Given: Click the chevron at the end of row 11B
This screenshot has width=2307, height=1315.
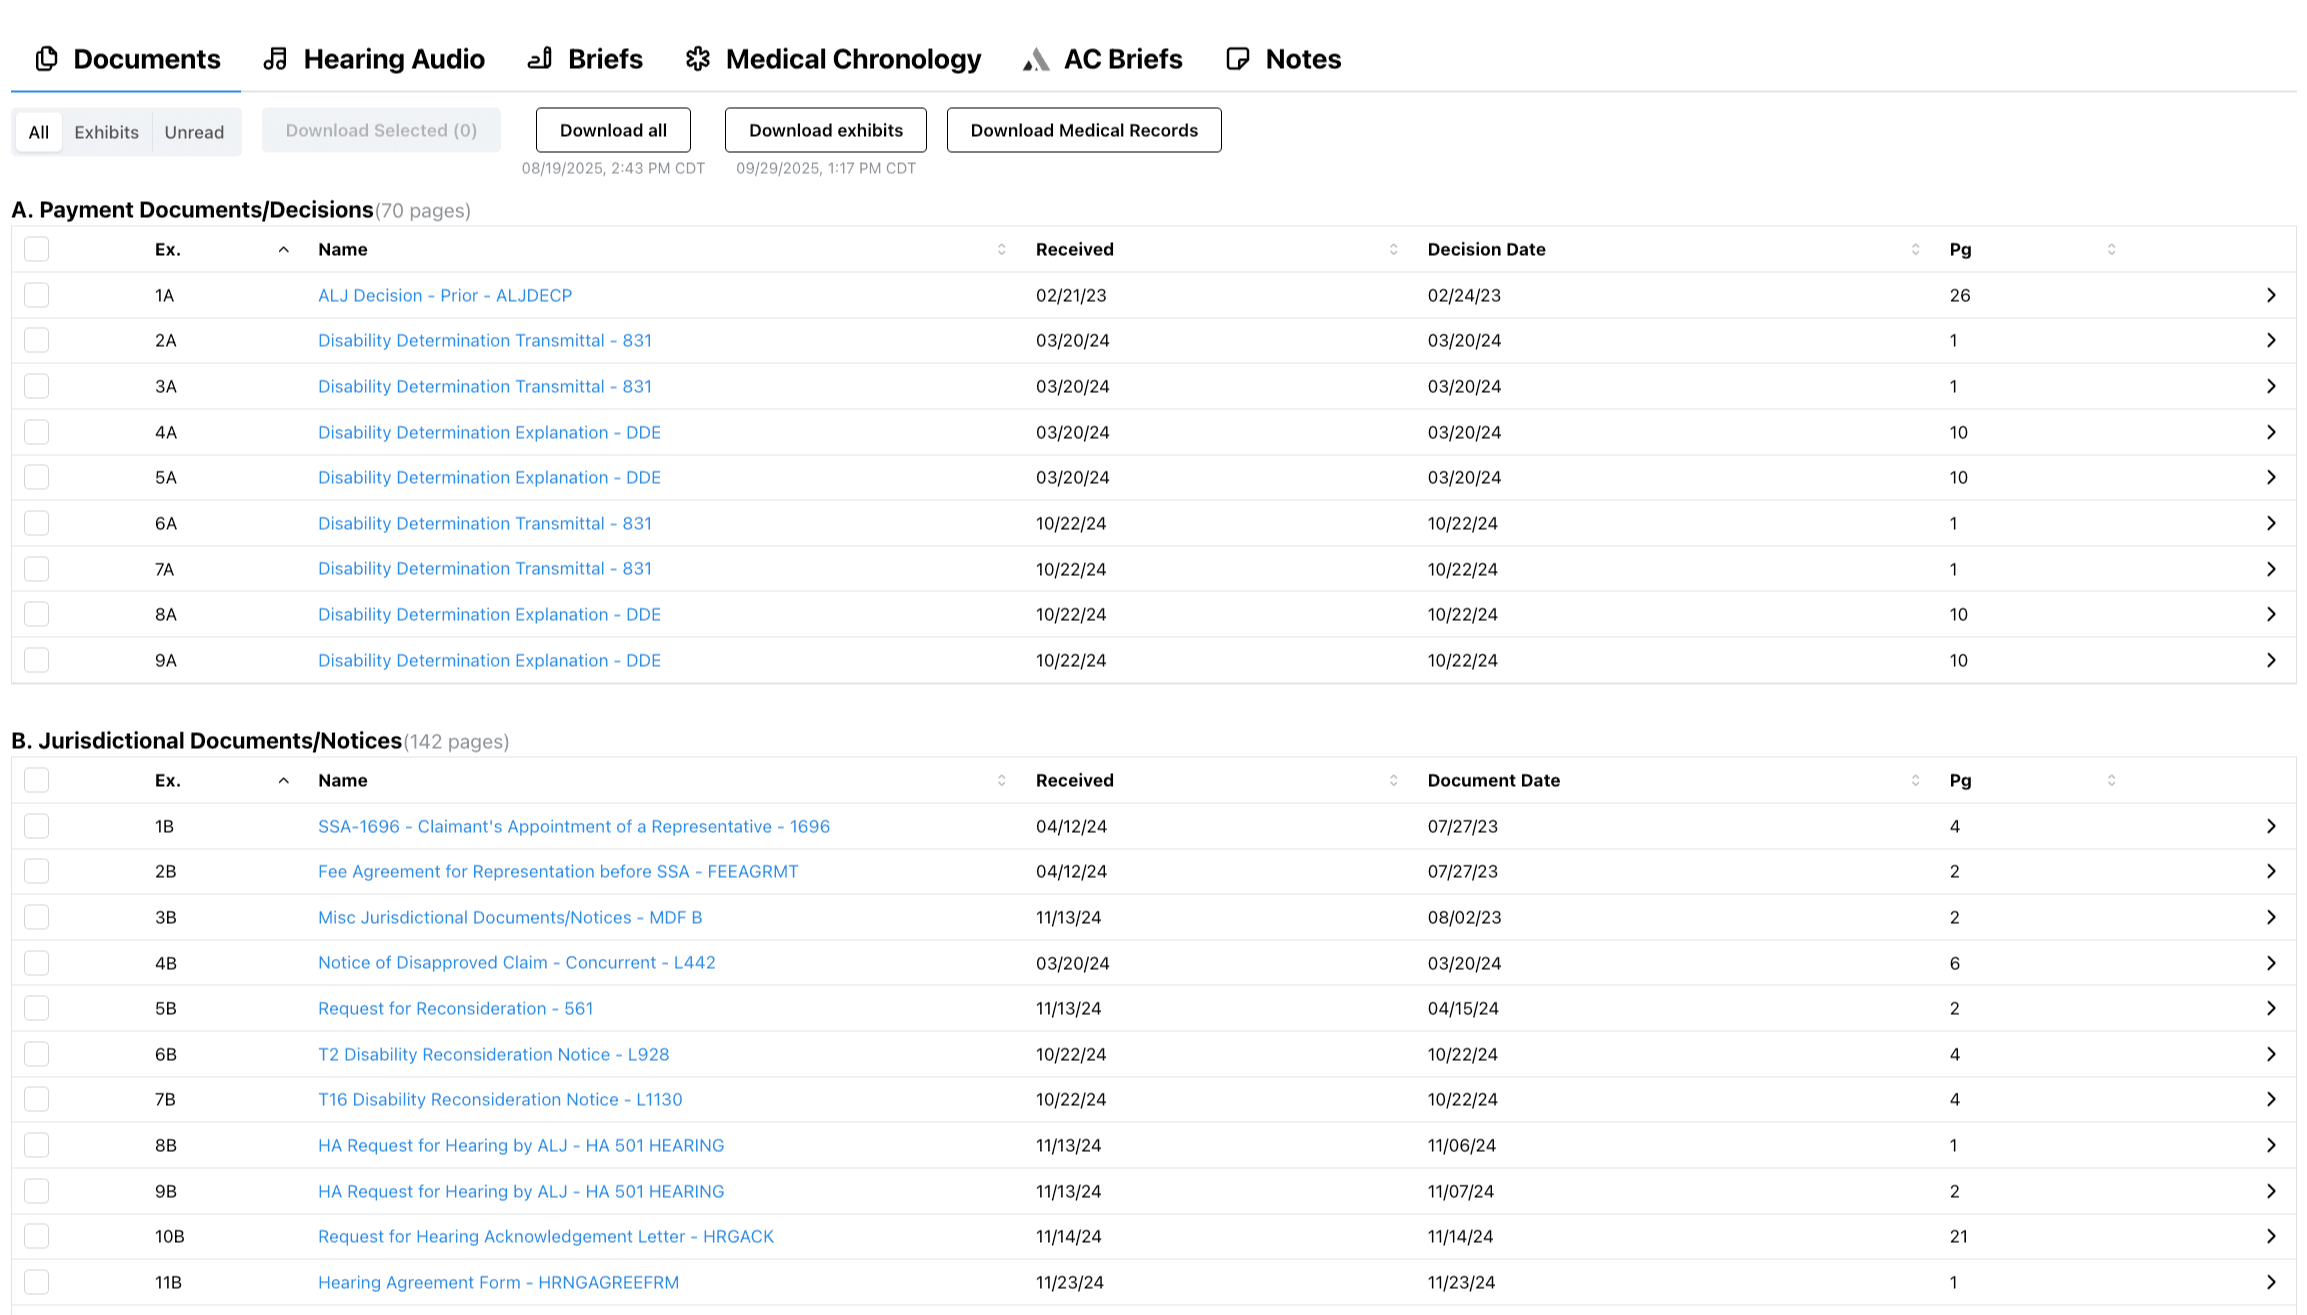Looking at the screenshot, I should (x=2269, y=1281).
